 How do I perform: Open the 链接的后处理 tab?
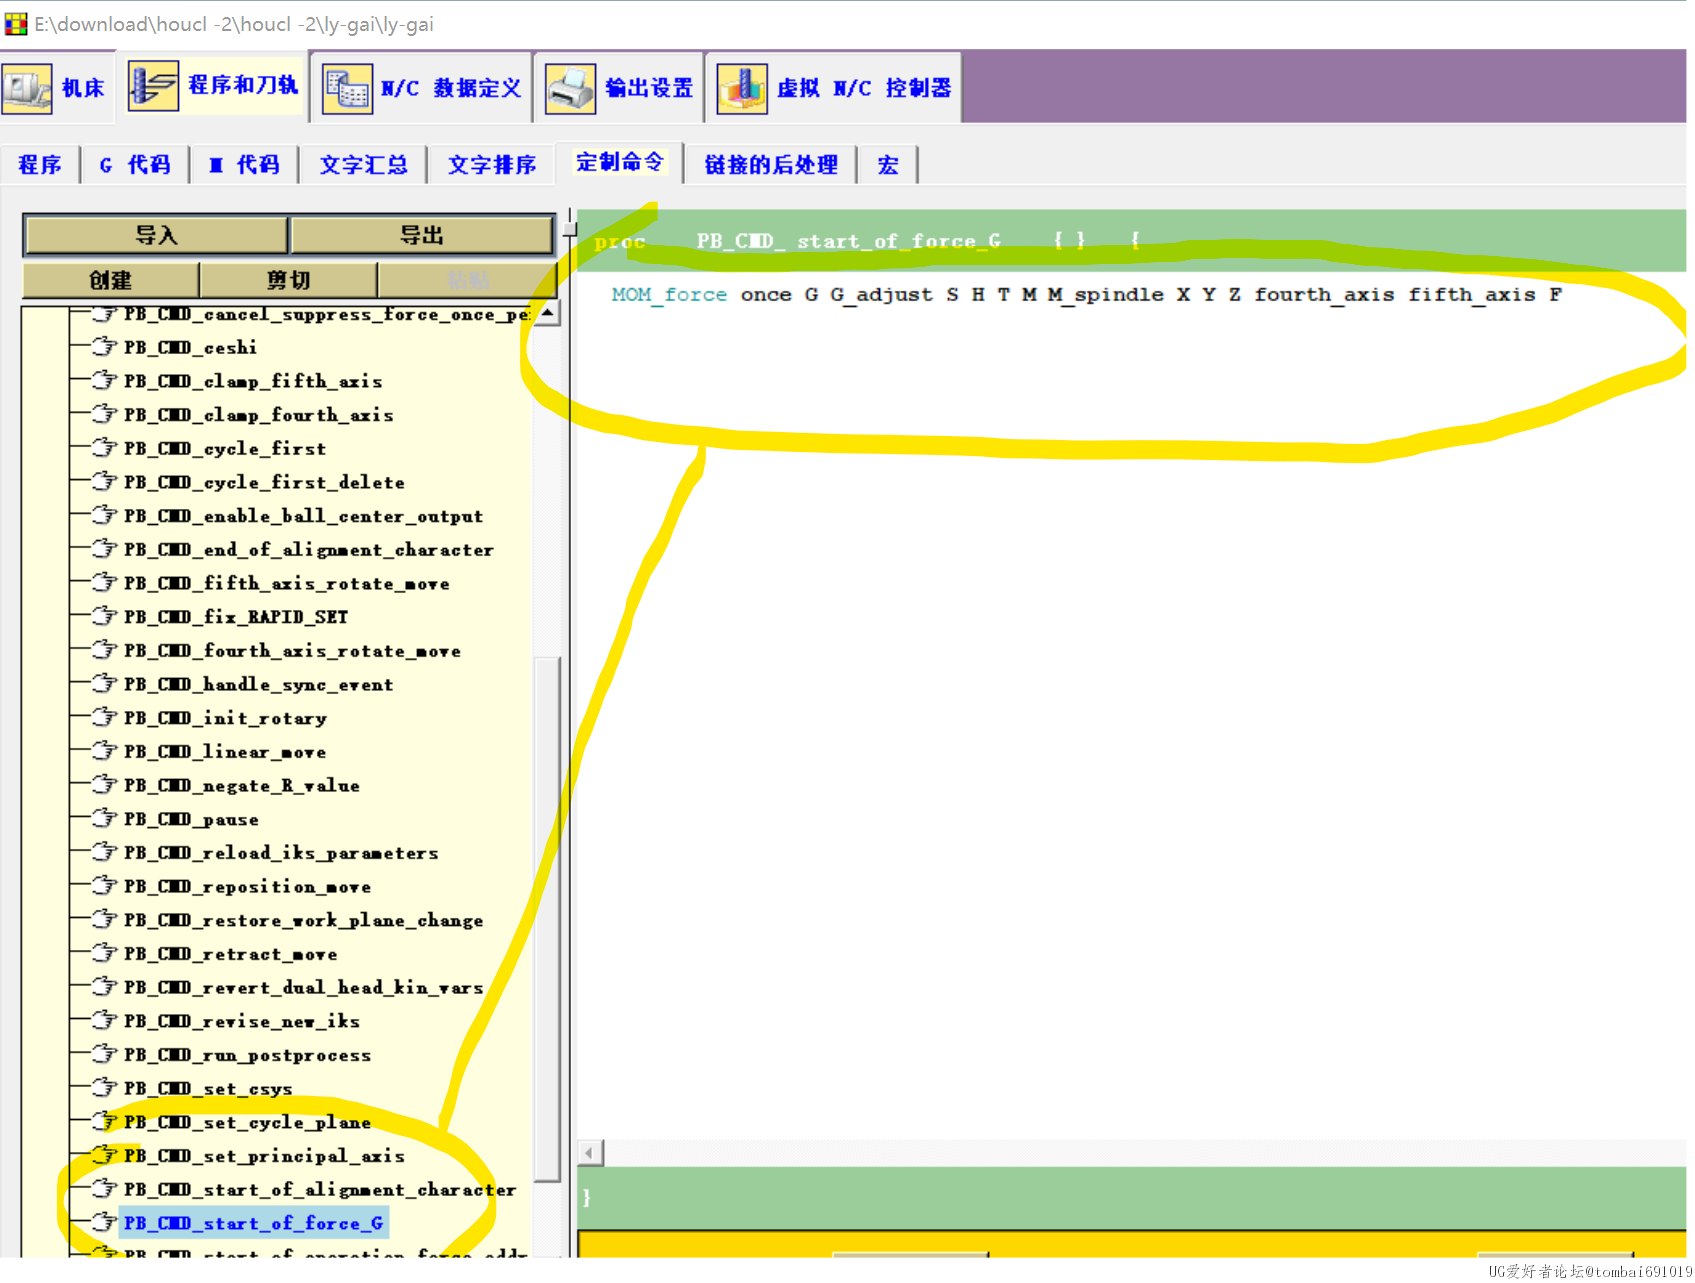tap(770, 164)
